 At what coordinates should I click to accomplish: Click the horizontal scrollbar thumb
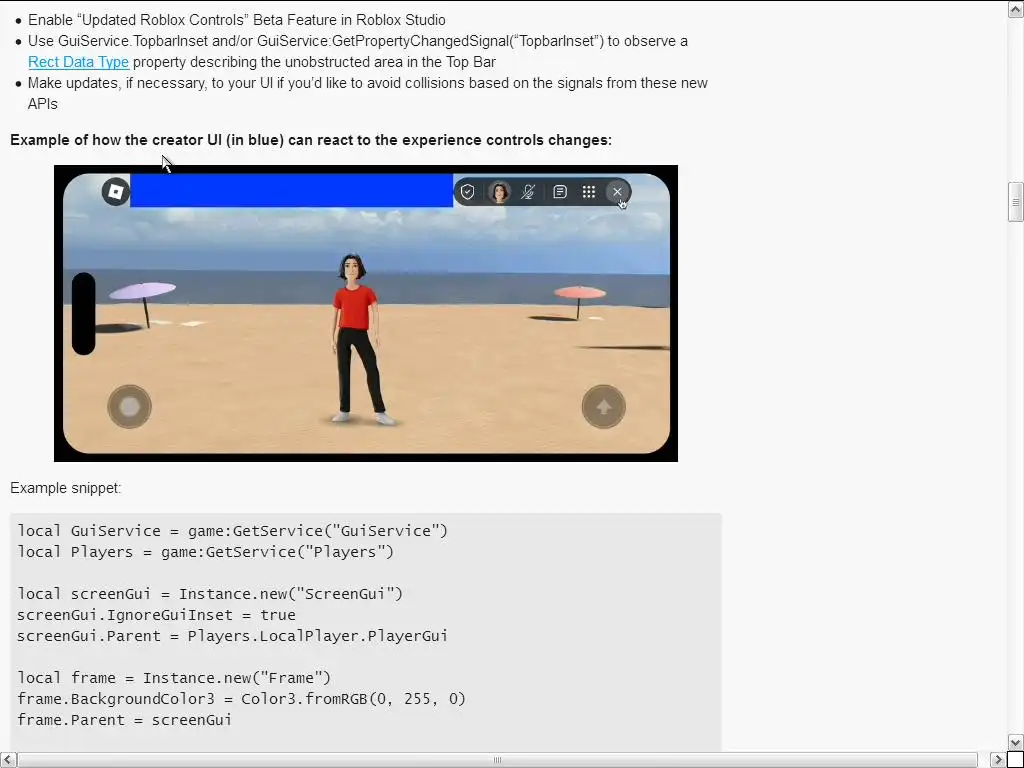[x=498, y=760]
